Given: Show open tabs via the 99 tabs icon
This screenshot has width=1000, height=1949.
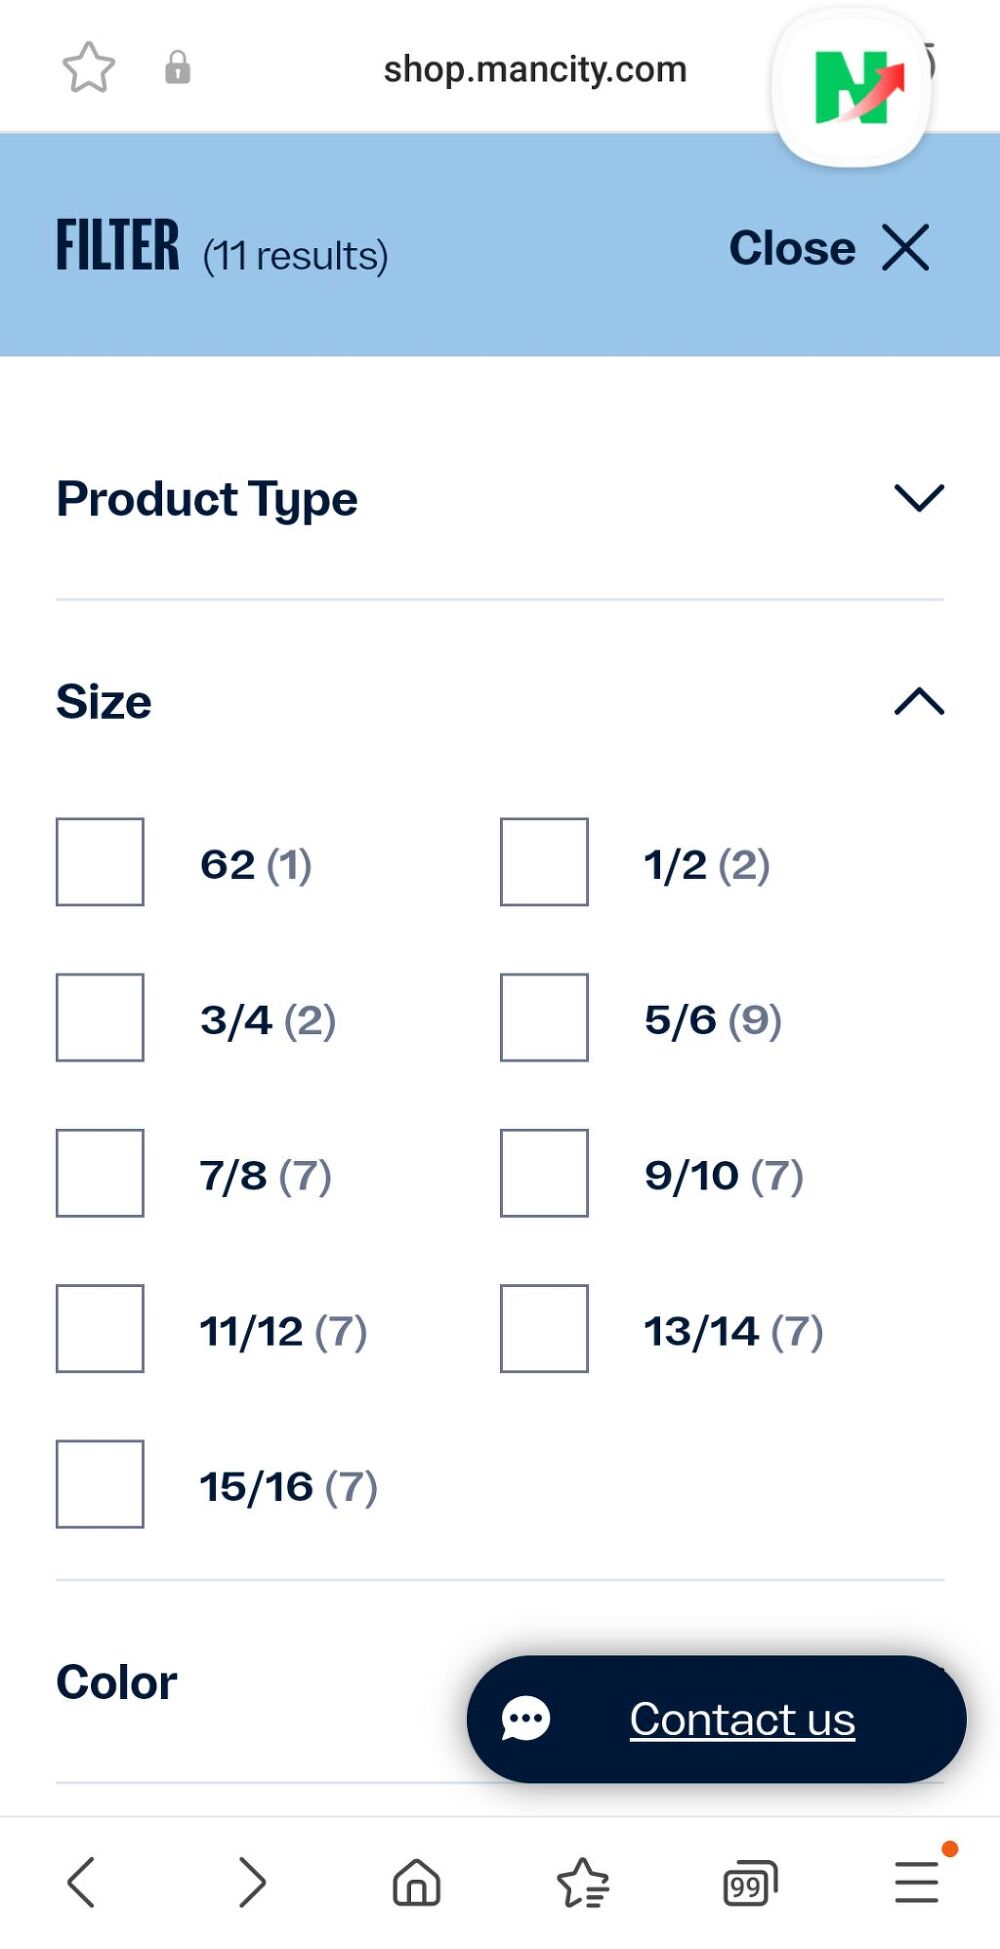Looking at the screenshot, I should coord(750,1884).
